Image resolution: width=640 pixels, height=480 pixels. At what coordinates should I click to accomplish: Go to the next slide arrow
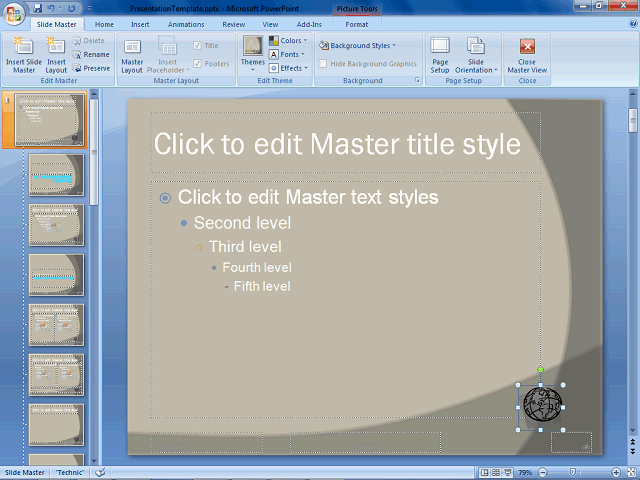coord(633,451)
